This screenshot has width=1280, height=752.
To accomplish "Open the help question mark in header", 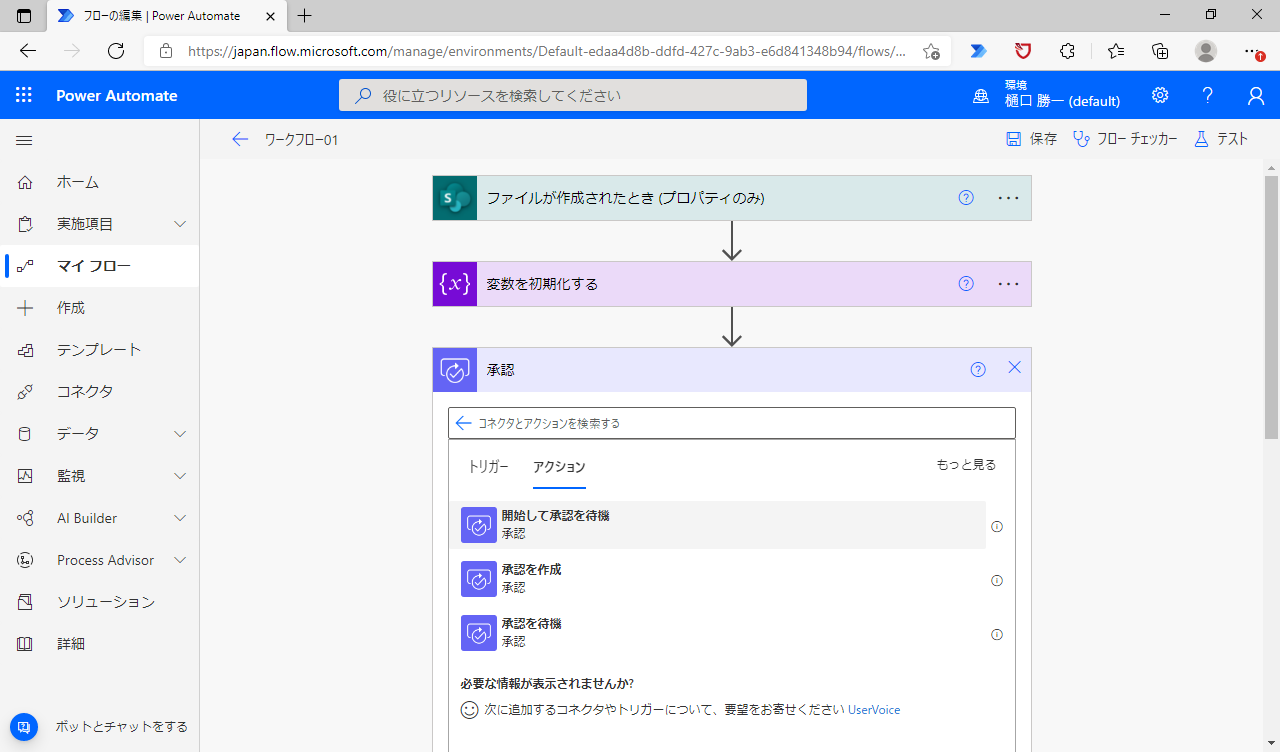I will pyautogui.click(x=1208, y=95).
